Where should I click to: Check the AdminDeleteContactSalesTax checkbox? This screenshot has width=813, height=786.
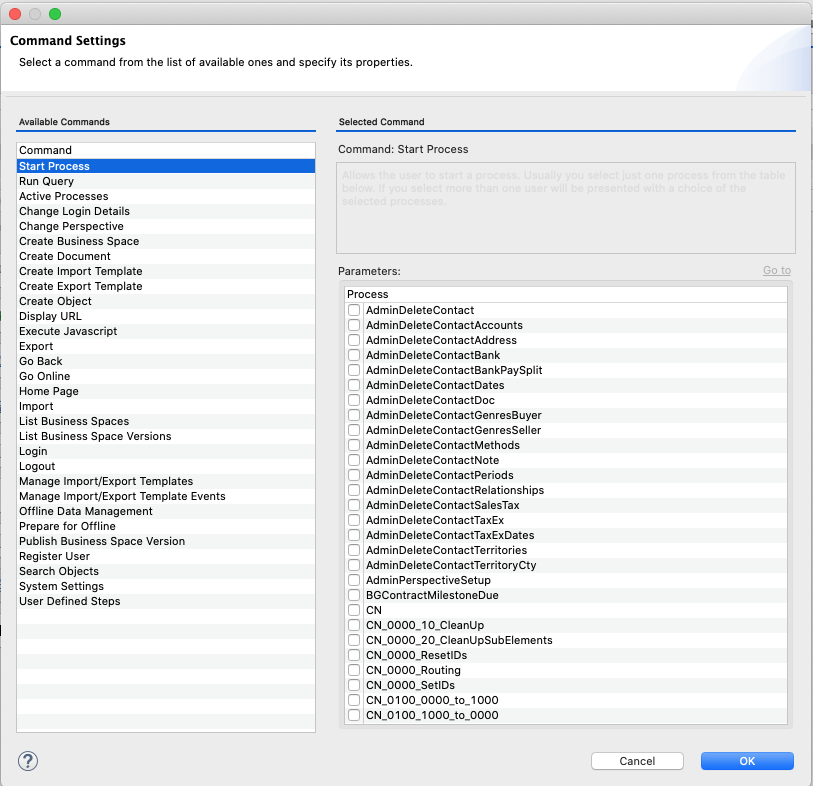pos(354,505)
